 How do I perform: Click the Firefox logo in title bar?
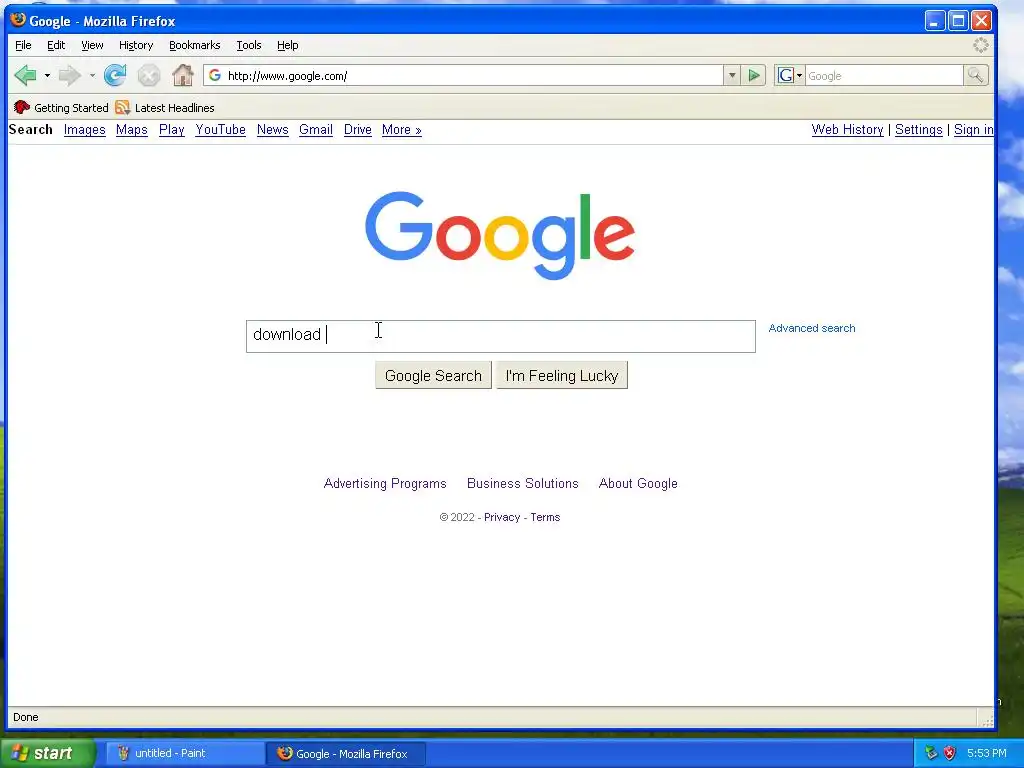pos(18,20)
